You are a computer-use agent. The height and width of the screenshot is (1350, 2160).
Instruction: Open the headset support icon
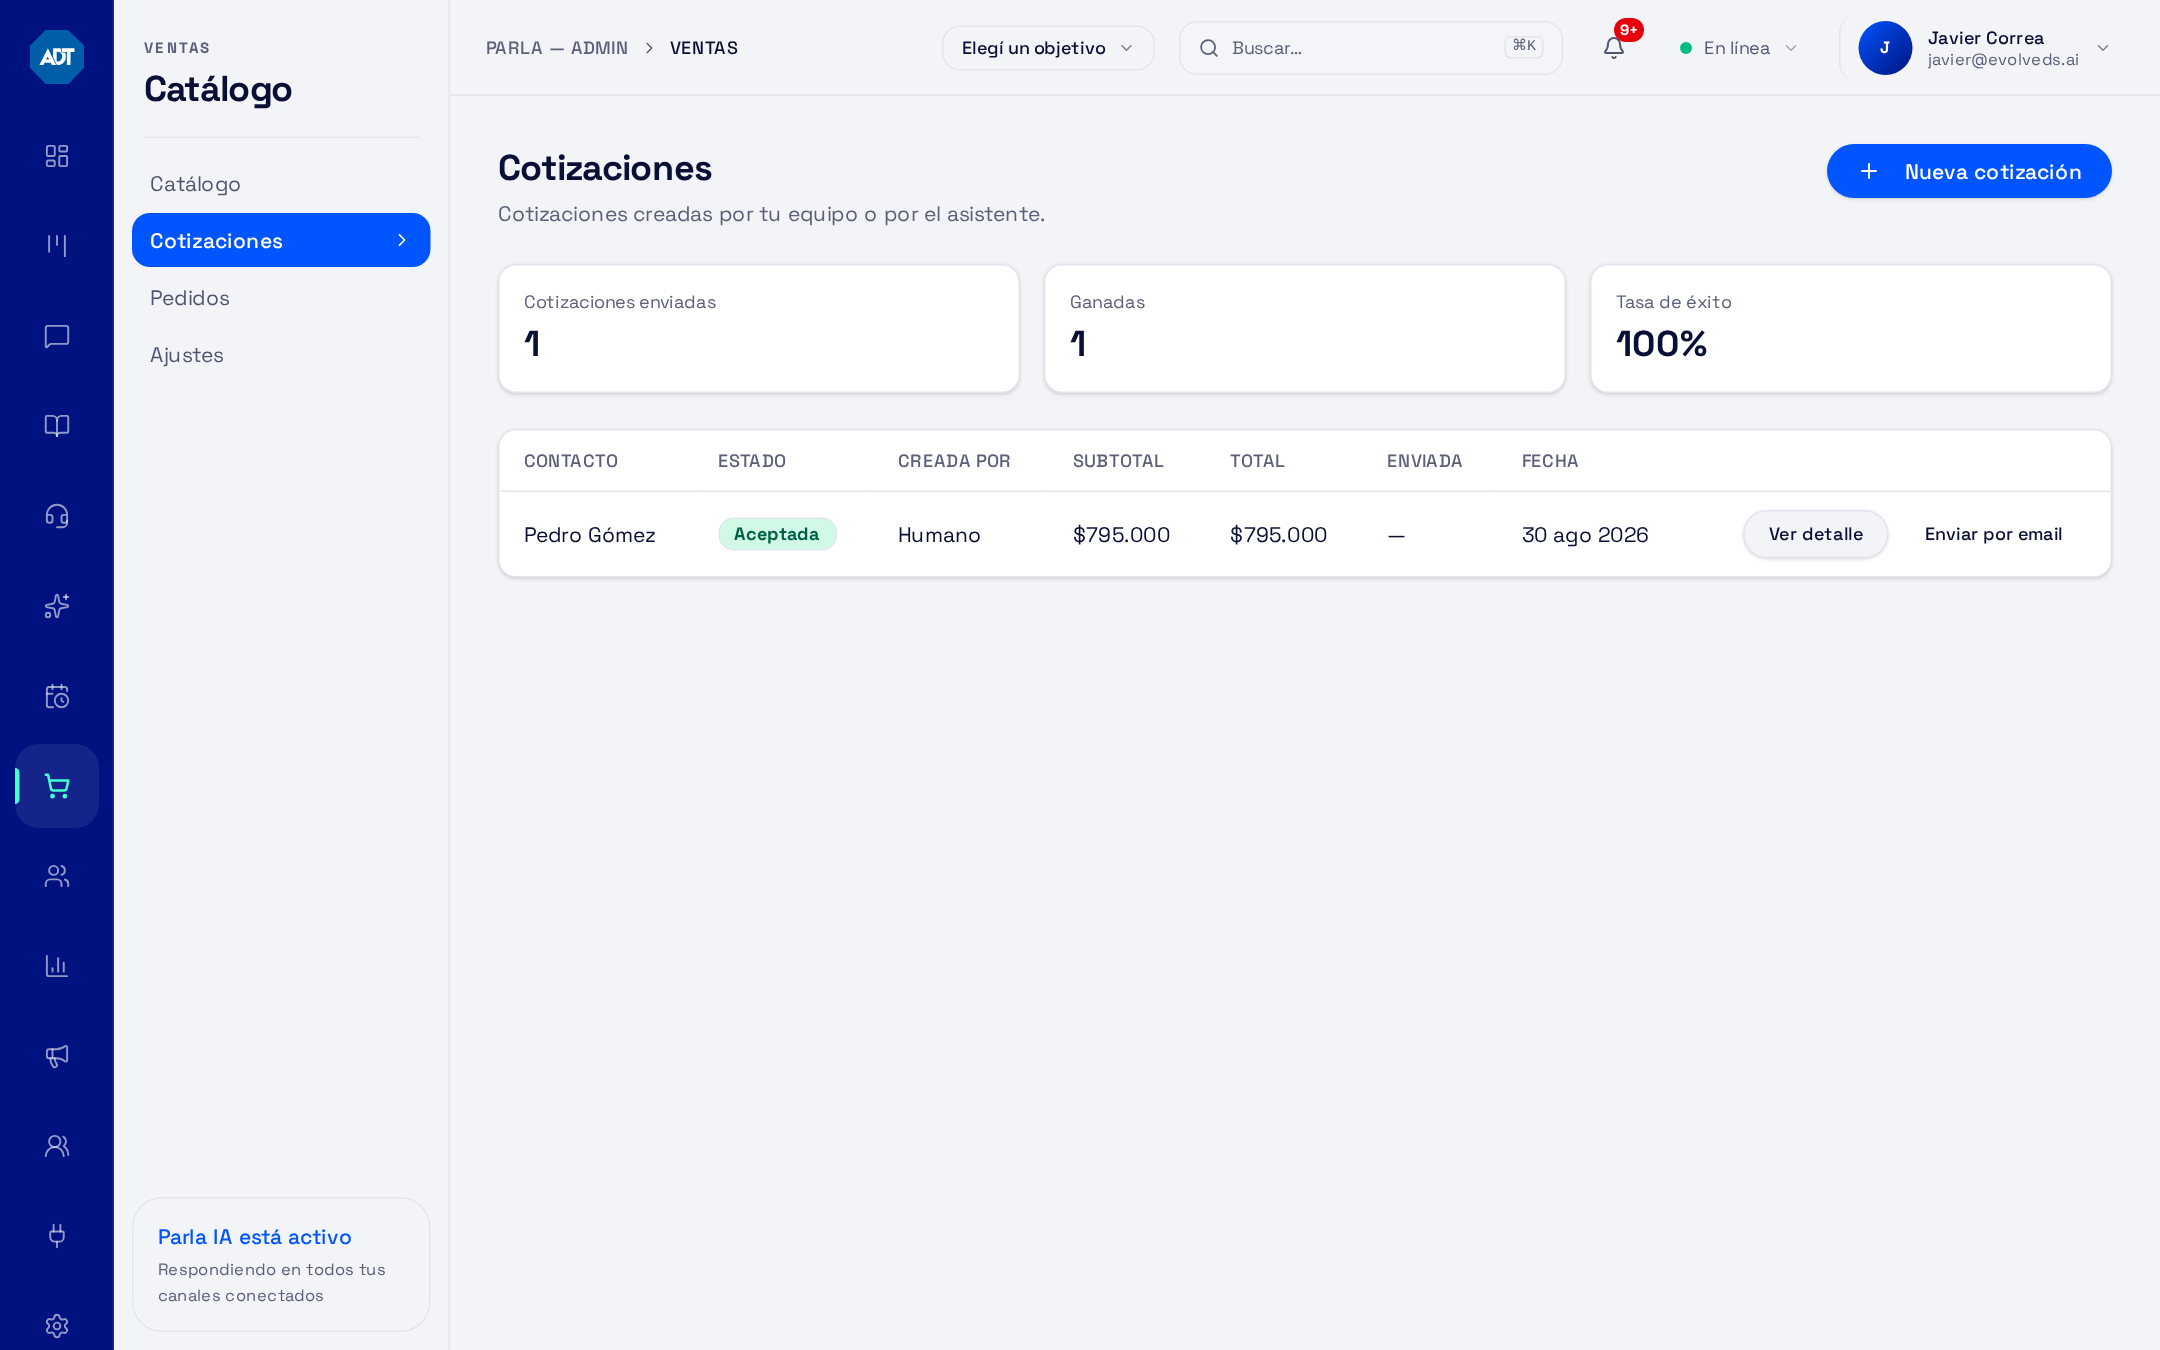[x=57, y=516]
